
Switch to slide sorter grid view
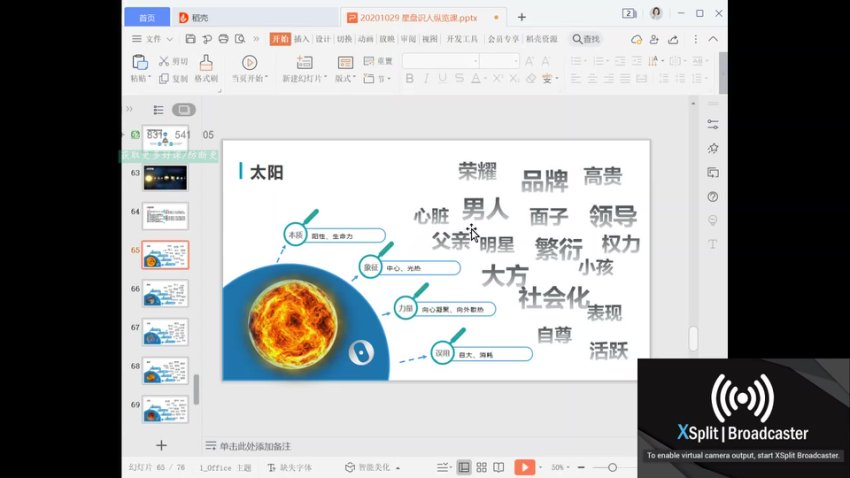point(482,467)
